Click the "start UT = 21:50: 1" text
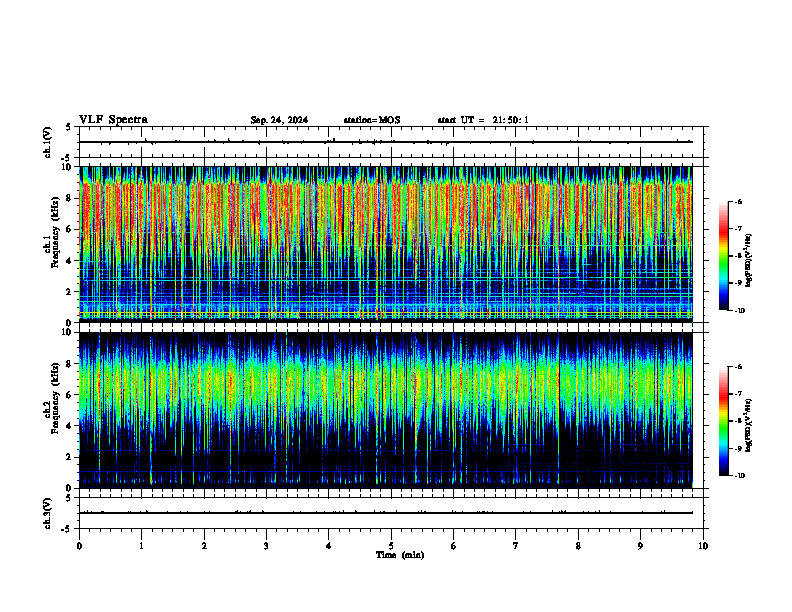 (483, 120)
